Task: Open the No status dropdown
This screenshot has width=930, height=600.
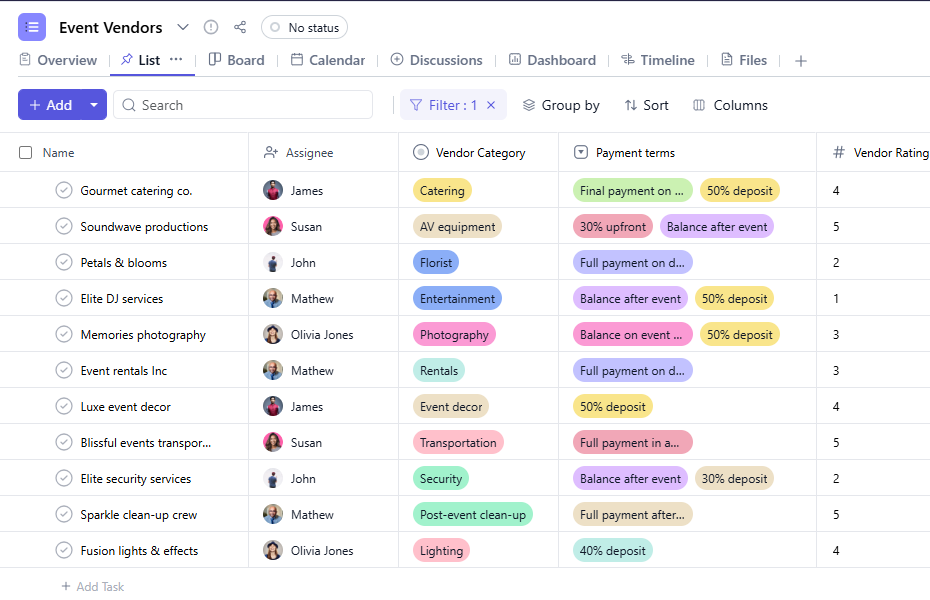Action: (x=304, y=27)
